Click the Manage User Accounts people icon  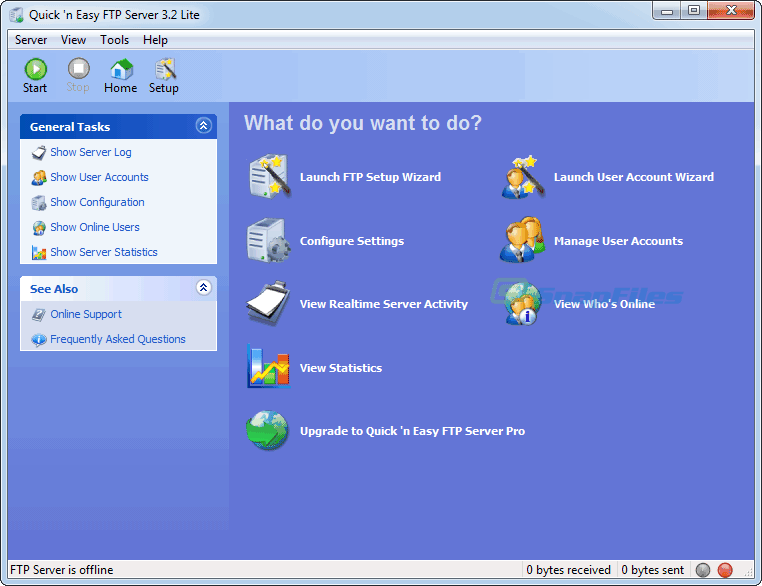(x=523, y=240)
